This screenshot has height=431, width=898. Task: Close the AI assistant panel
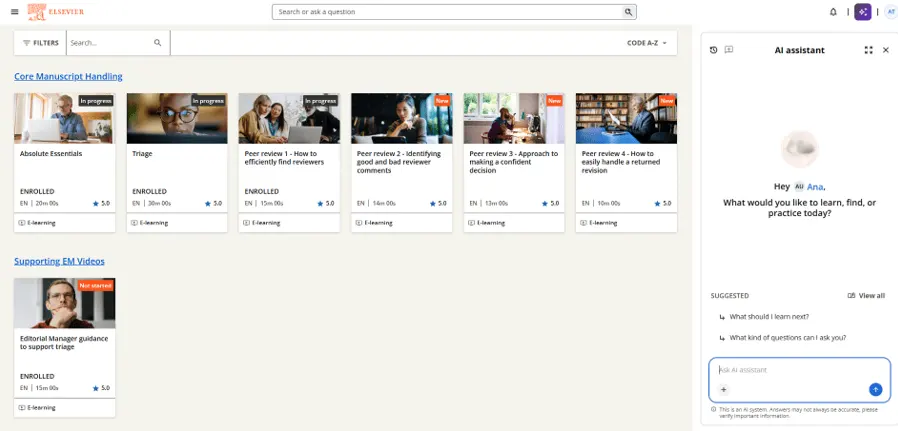click(x=885, y=50)
